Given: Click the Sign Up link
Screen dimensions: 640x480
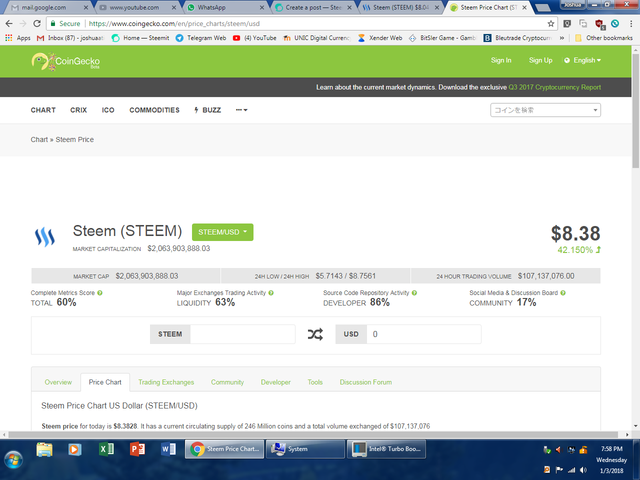Looking at the screenshot, I should pyautogui.click(x=540, y=60).
